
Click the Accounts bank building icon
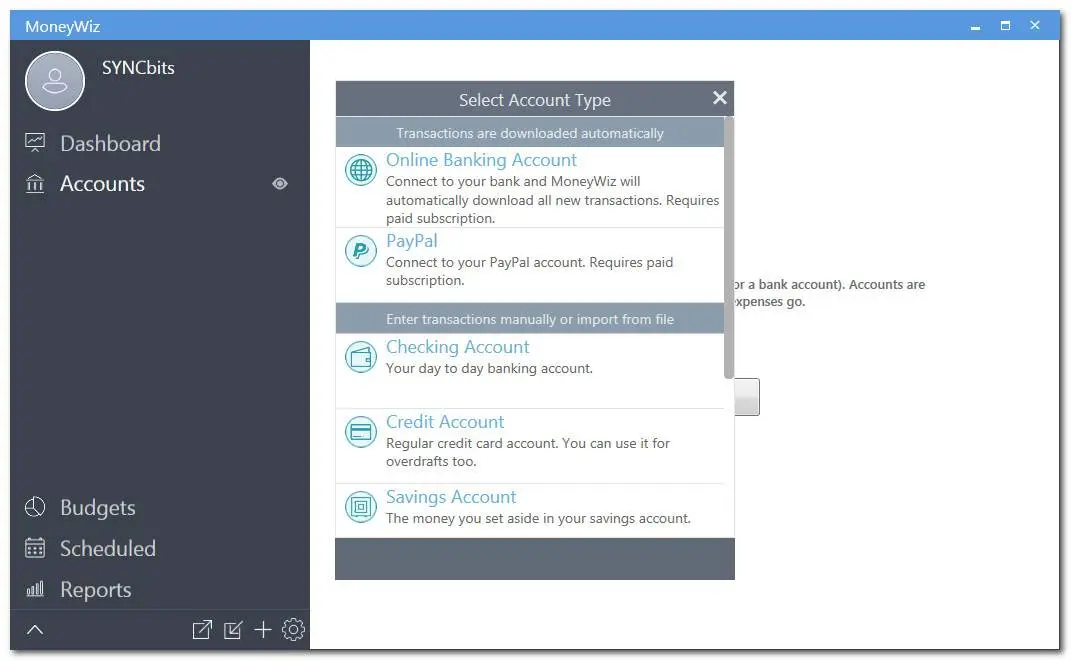(x=35, y=183)
